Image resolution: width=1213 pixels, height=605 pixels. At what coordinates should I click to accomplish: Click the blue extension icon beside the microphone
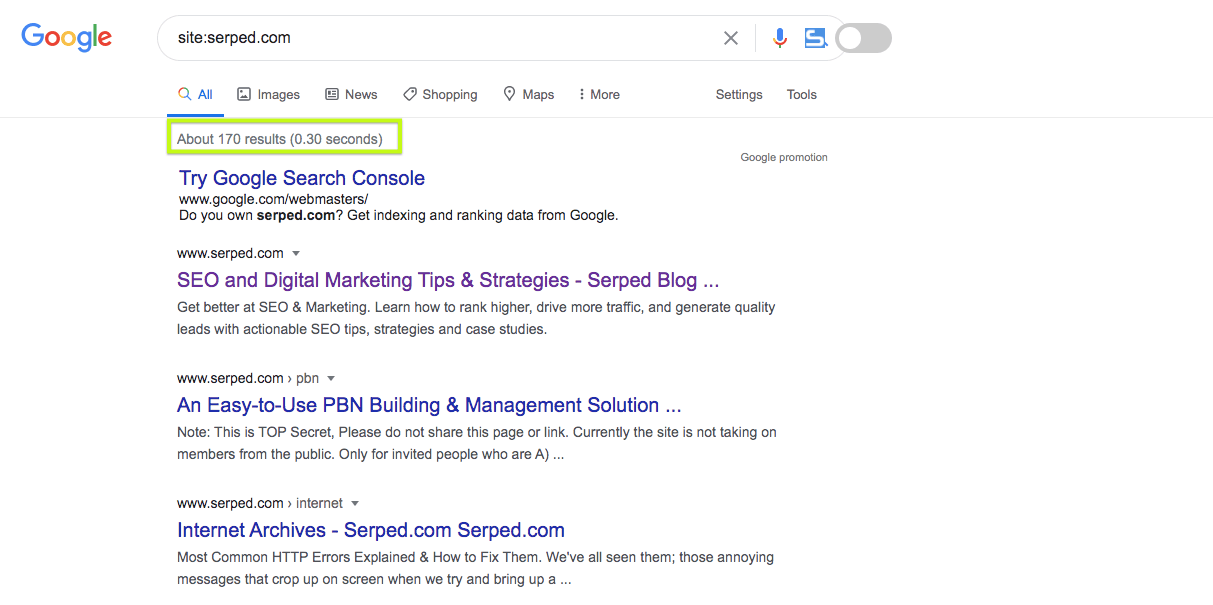(x=816, y=38)
